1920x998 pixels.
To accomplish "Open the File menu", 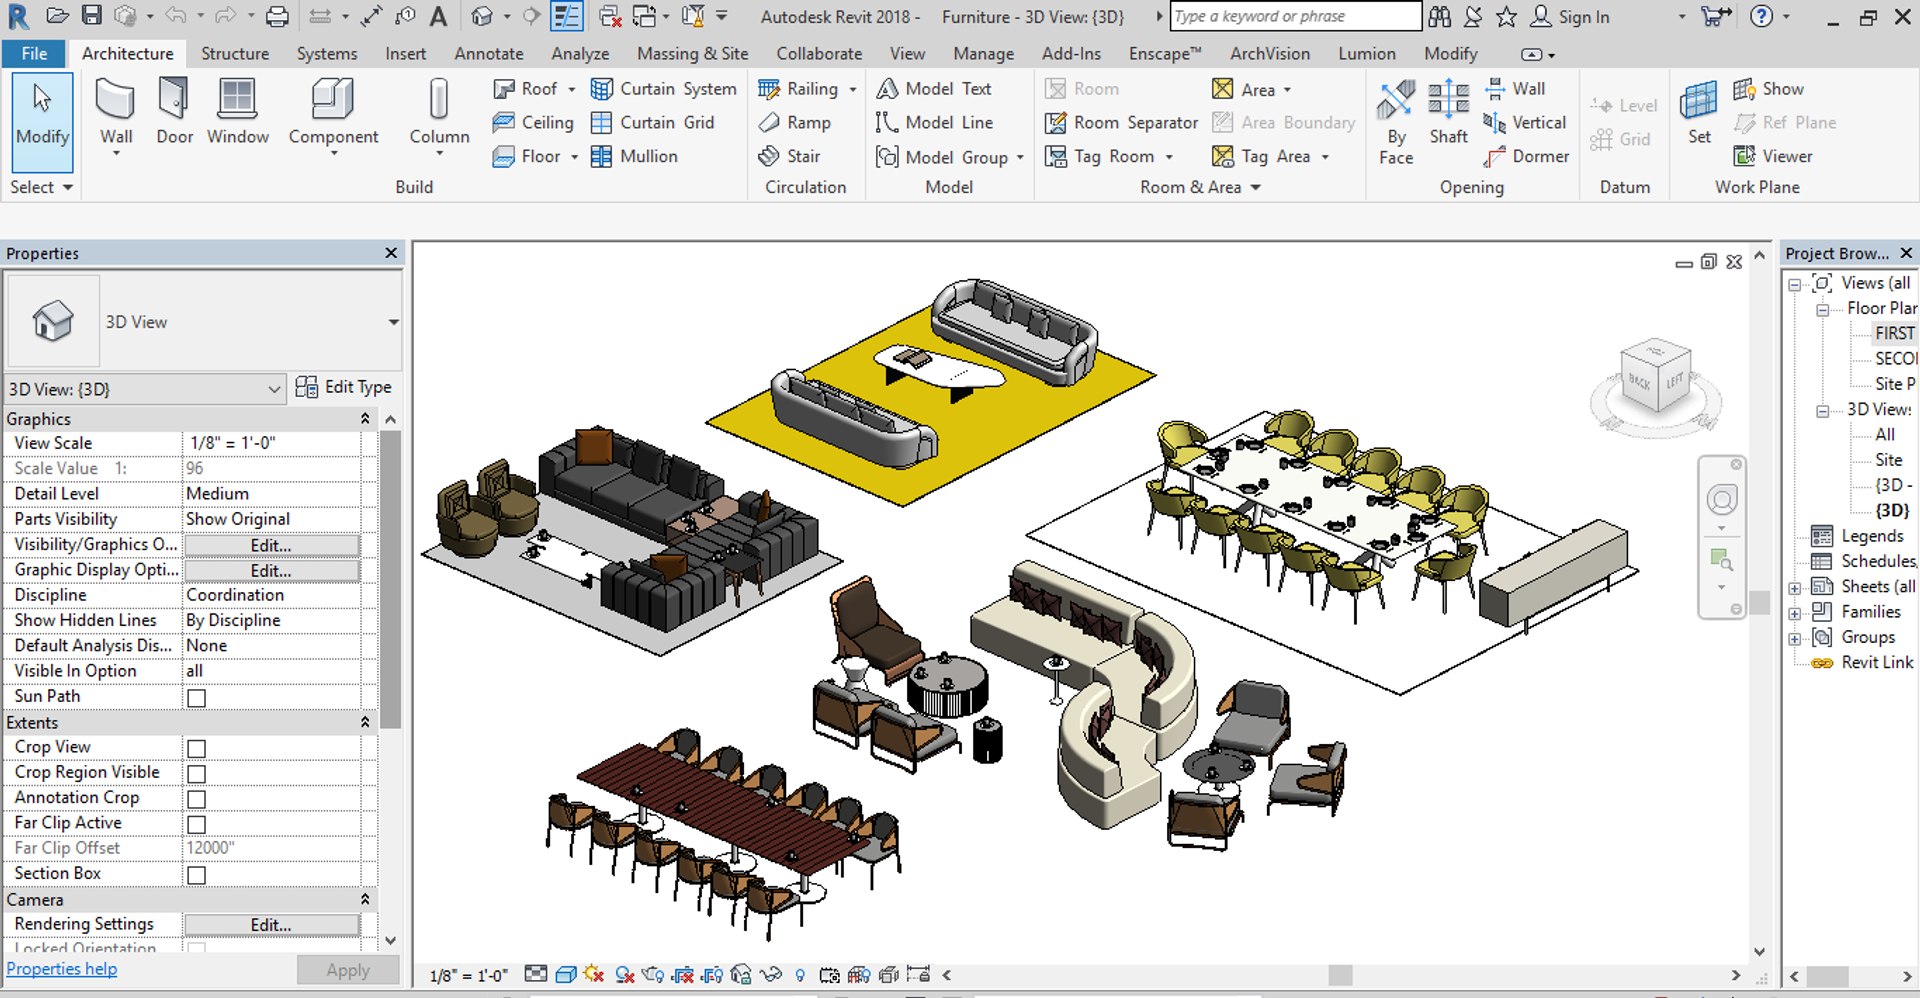I will click(x=34, y=54).
